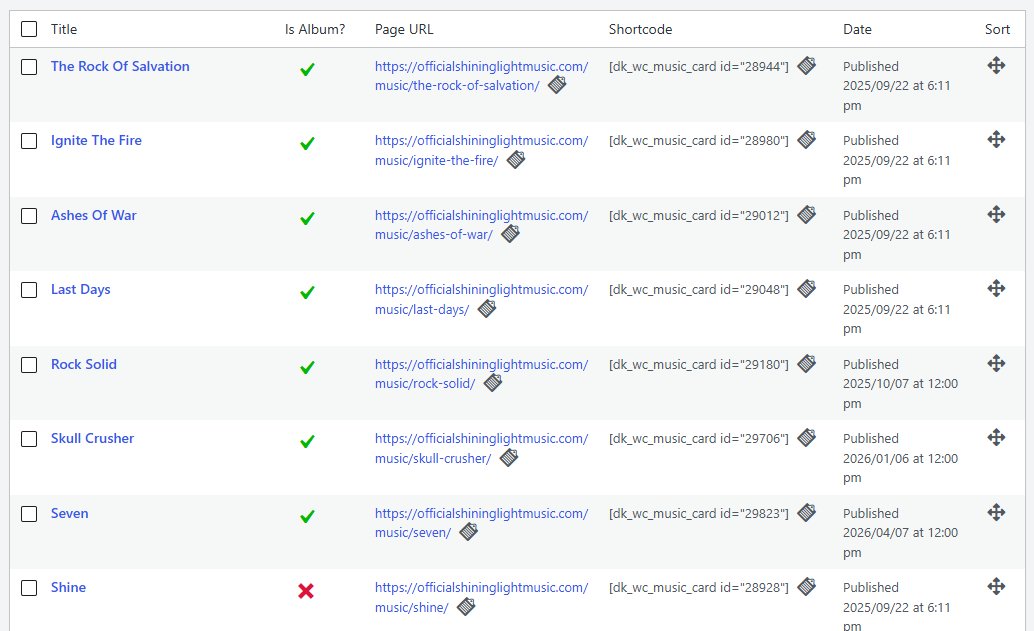The width and height of the screenshot is (1034, 631).
Task: Click the Is Album? column header
Action: tap(315, 30)
